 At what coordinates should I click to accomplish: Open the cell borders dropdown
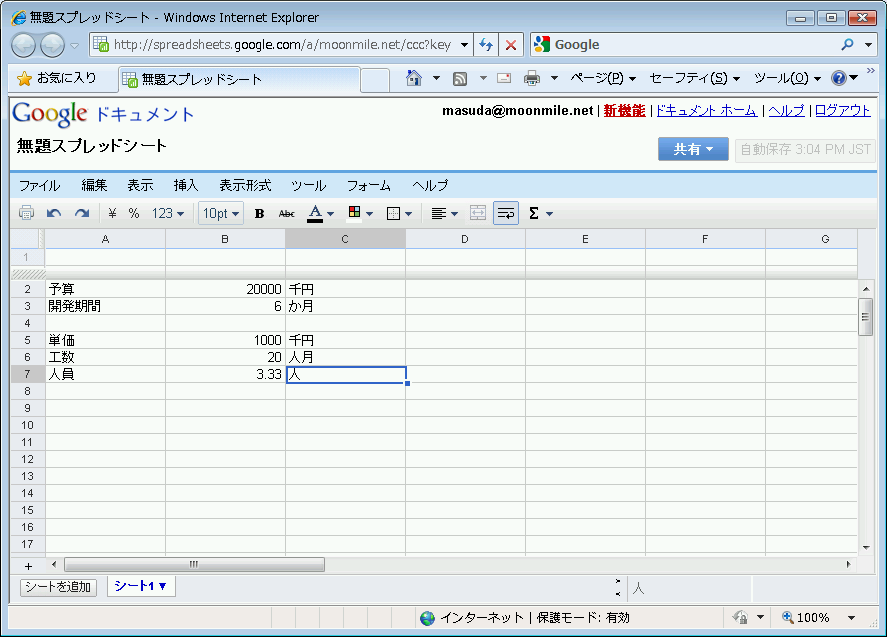pos(399,213)
